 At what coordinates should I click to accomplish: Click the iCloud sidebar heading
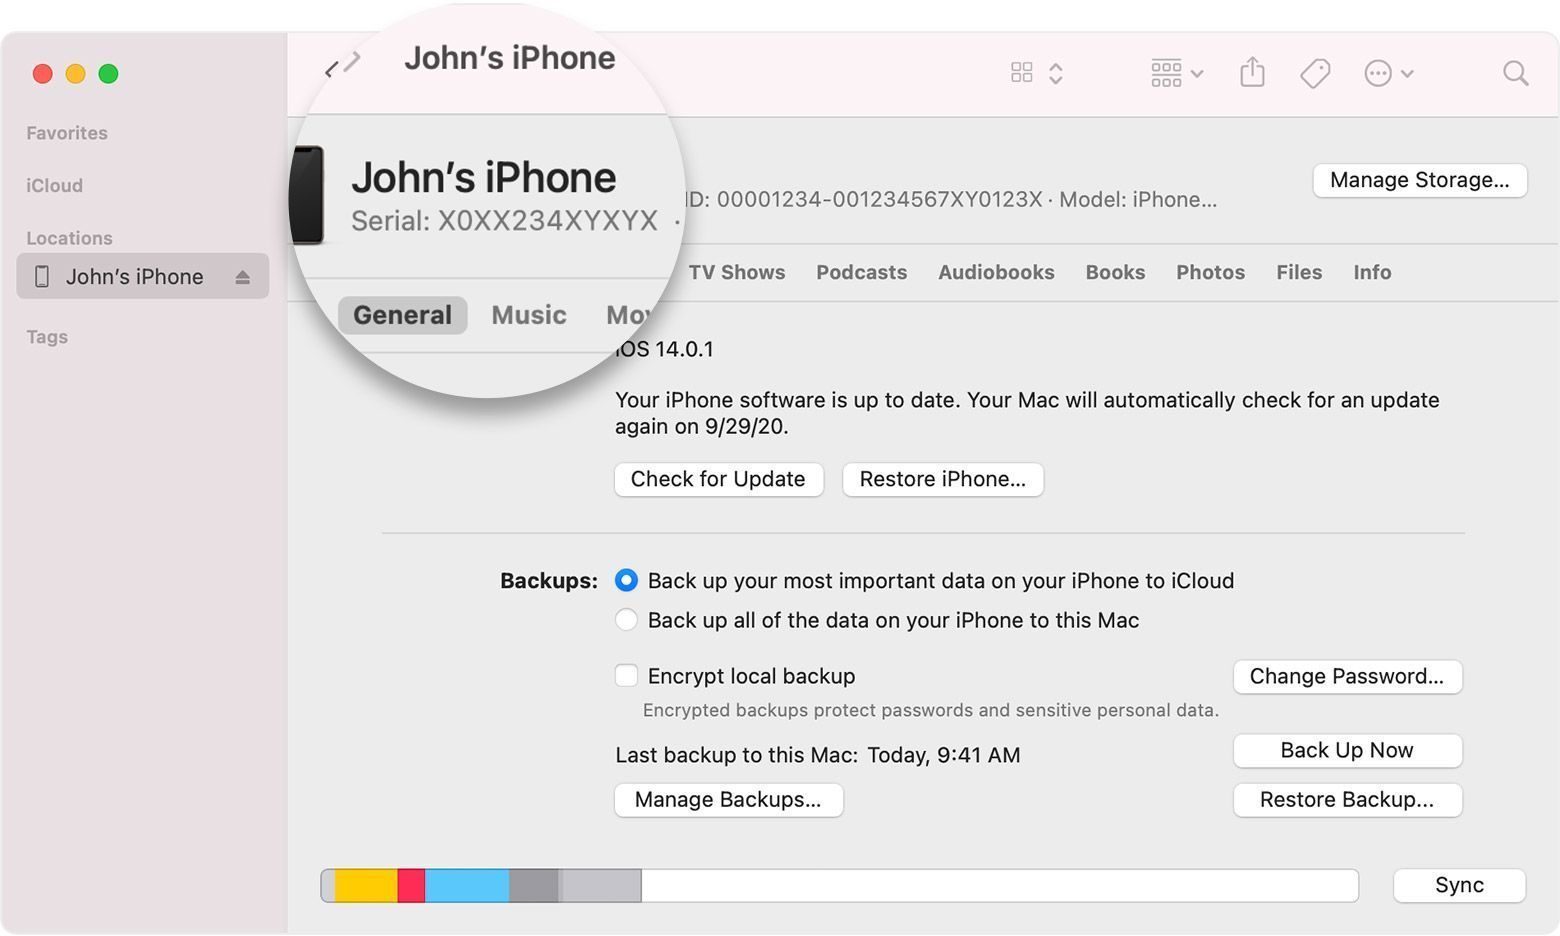click(55, 186)
